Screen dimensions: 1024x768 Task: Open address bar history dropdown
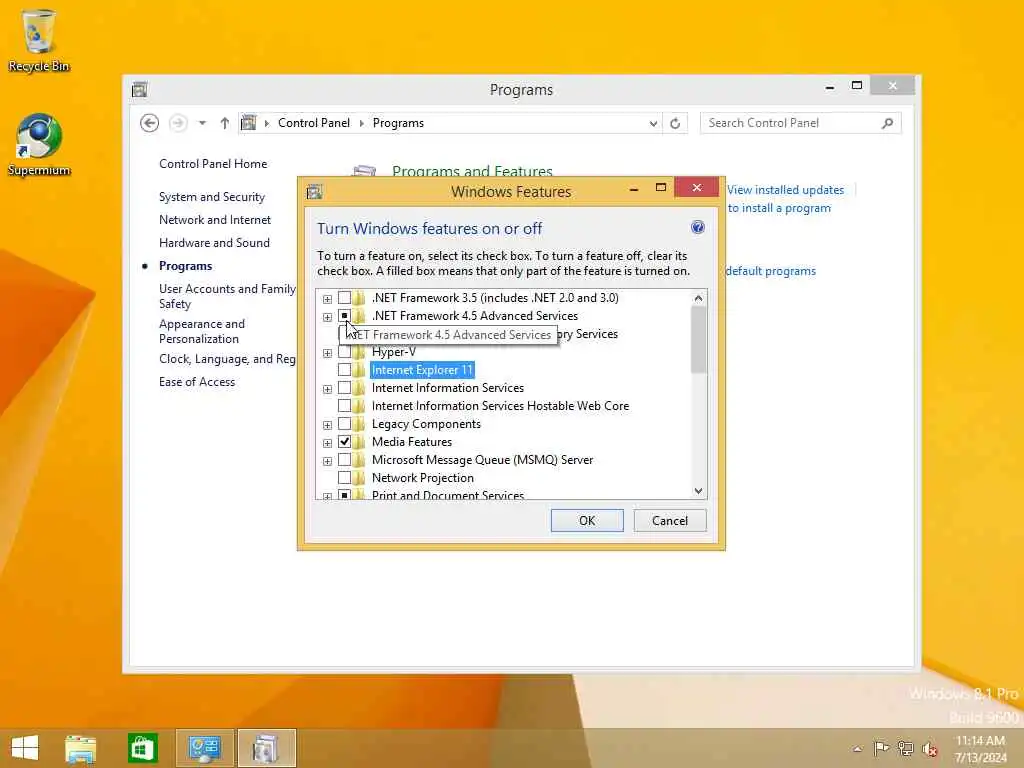coord(653,123)
